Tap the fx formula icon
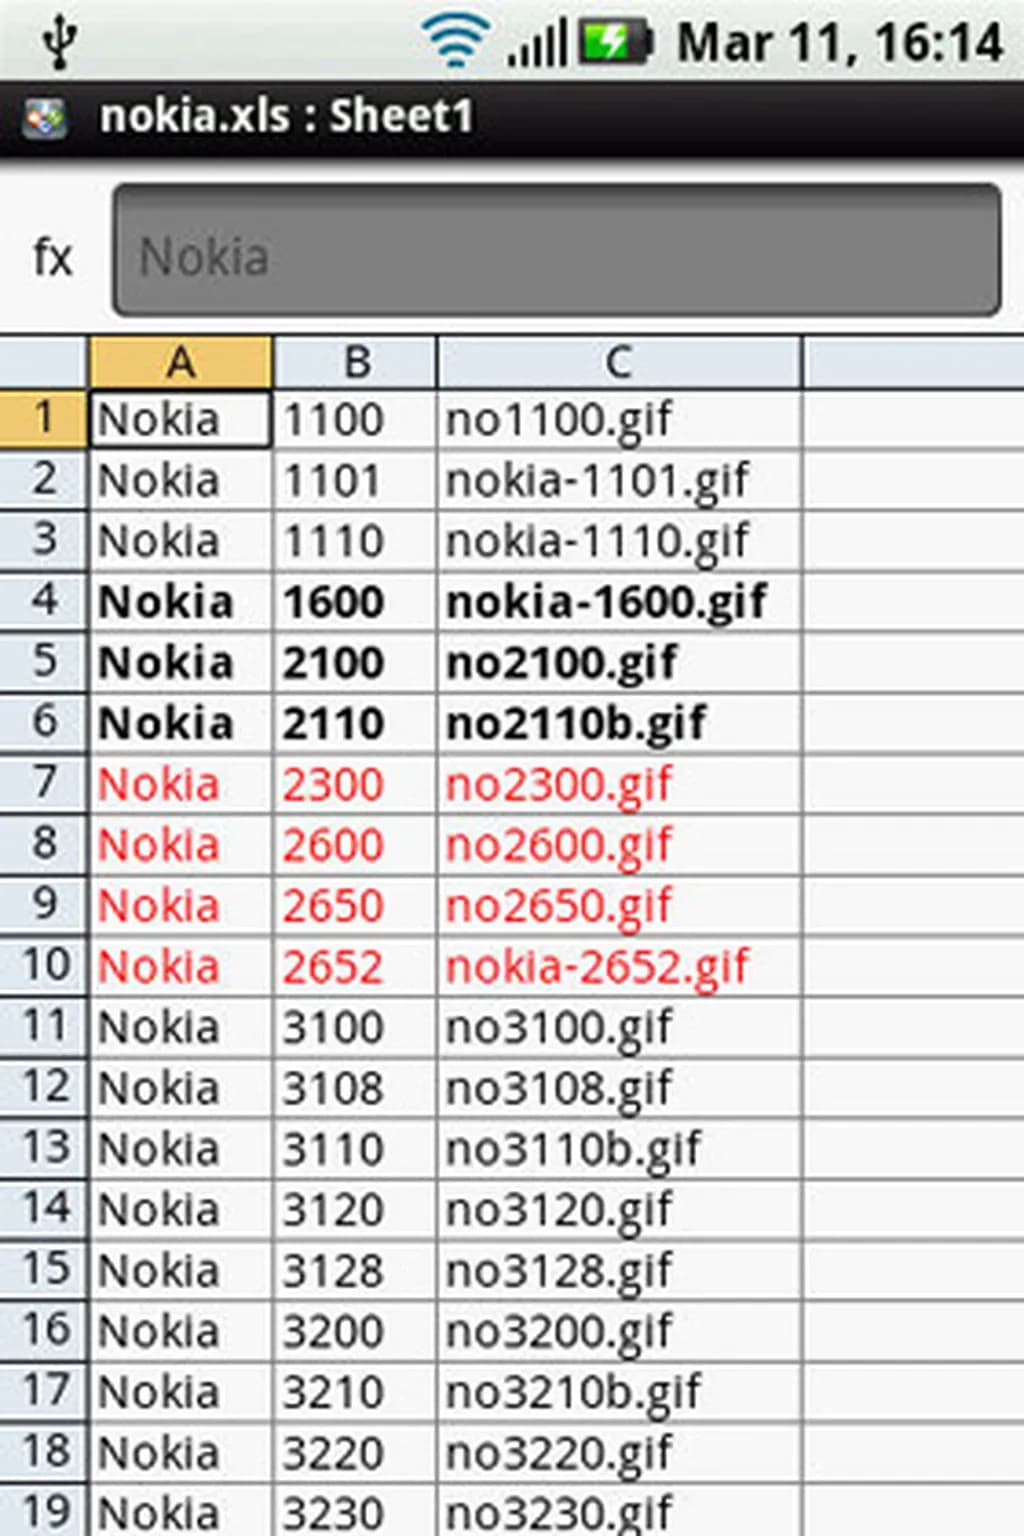1024x1536 pixels. pos(52,257)
